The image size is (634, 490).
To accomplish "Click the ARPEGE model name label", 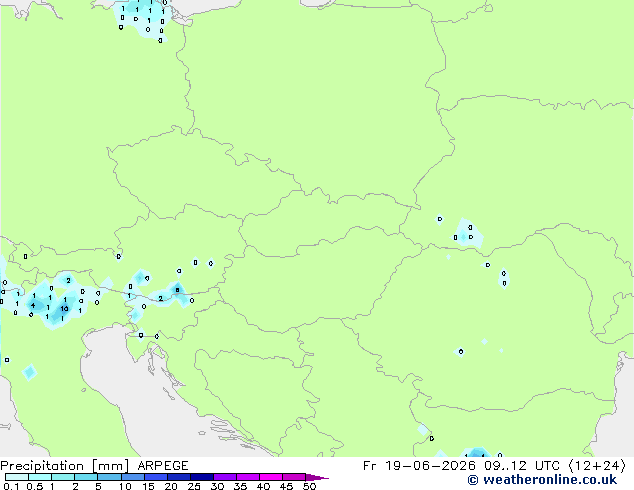I will 163,466.
